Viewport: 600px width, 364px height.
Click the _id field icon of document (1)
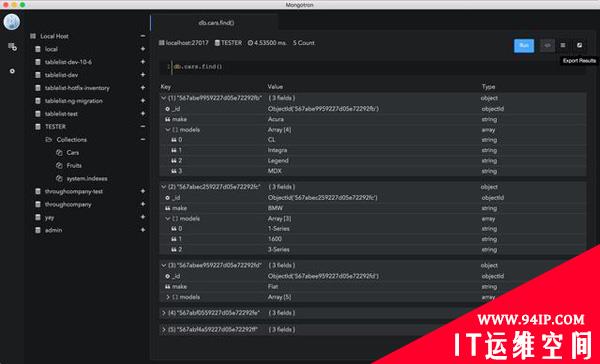pos(168,109)
